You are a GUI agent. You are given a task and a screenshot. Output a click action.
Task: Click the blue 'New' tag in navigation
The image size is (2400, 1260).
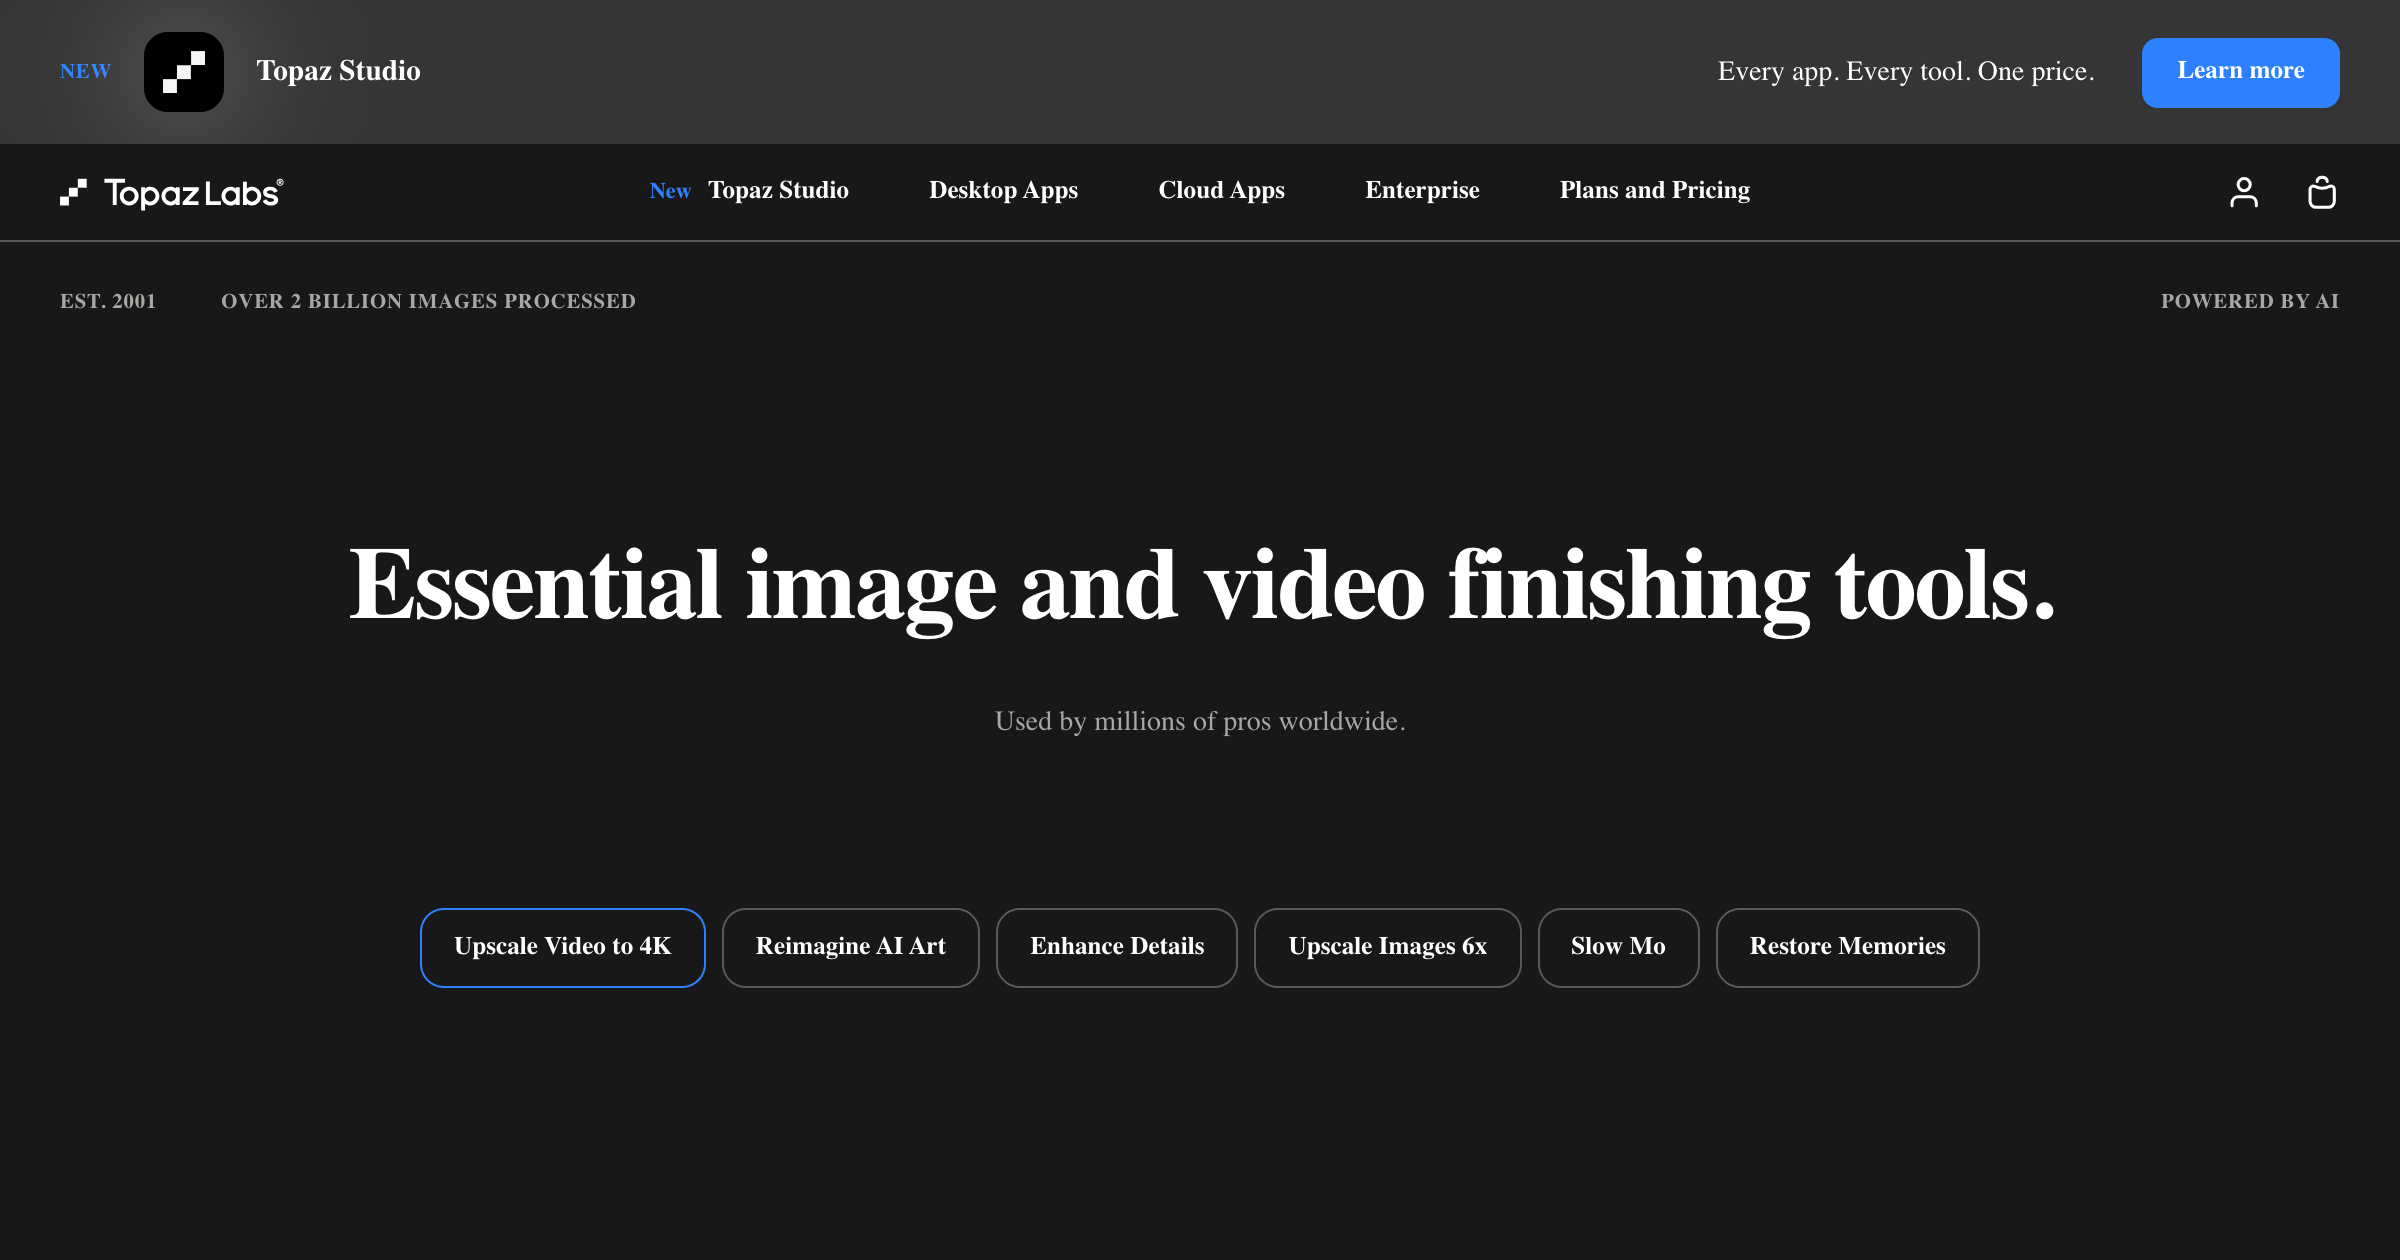pos(670,191)
